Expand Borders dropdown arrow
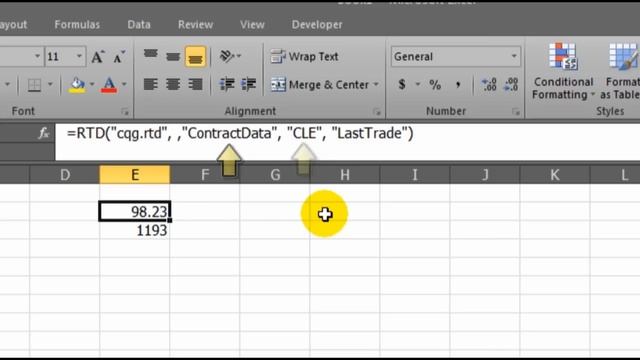The height and width of the screenshot is (360, 640). pos(50,84)
